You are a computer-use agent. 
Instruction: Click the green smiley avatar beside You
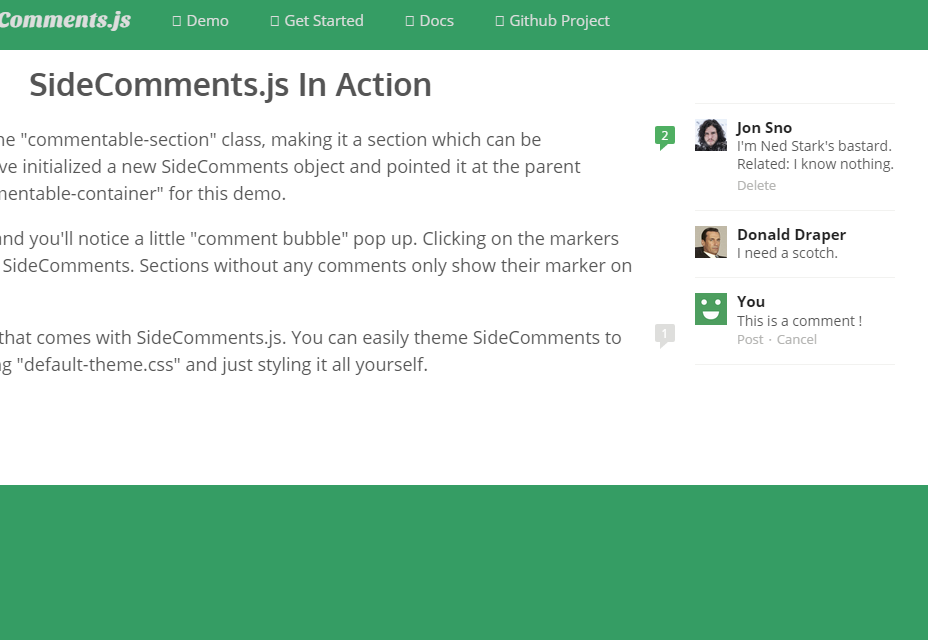[x=711, y=309]
